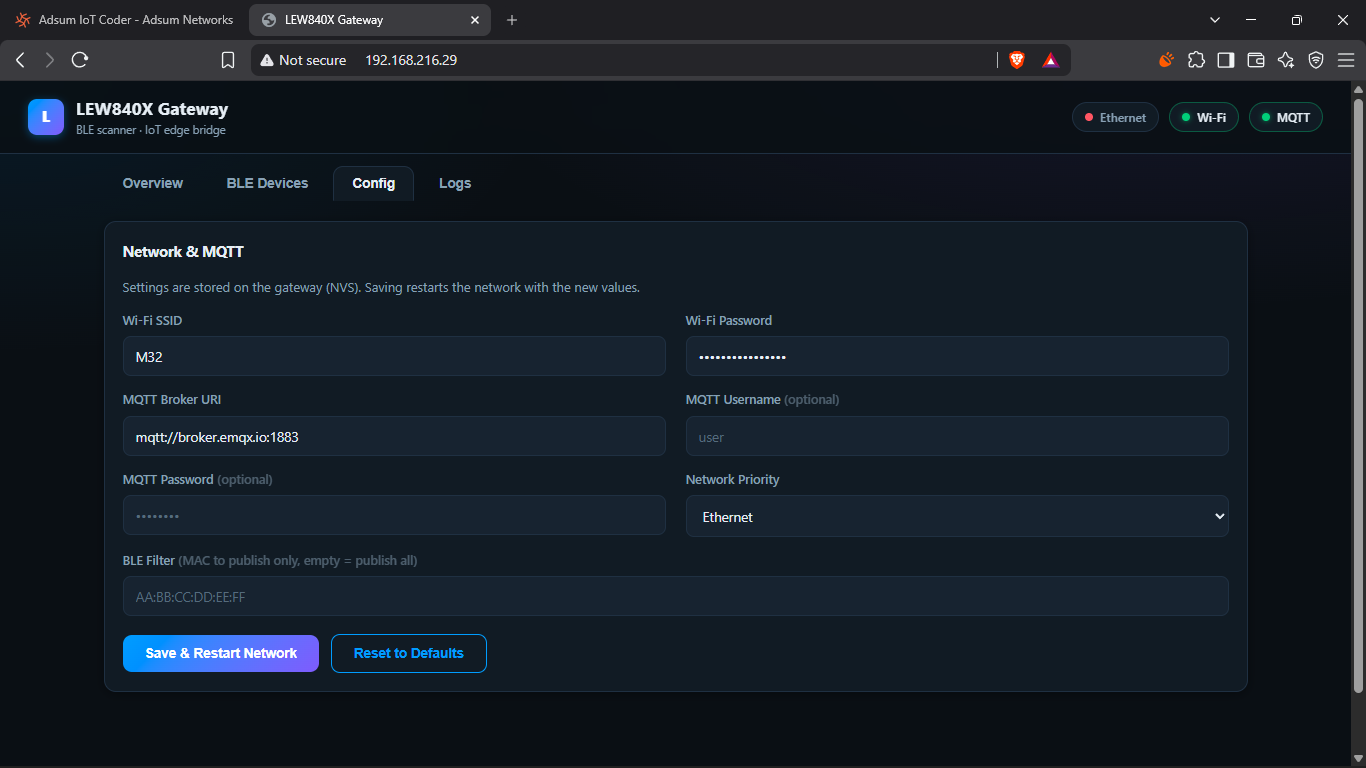The height and width of the screenshot is (768, 1366).
Task: Click the BLE Filter MAC field
Action: pyautogui.click(x=675, y=596)
